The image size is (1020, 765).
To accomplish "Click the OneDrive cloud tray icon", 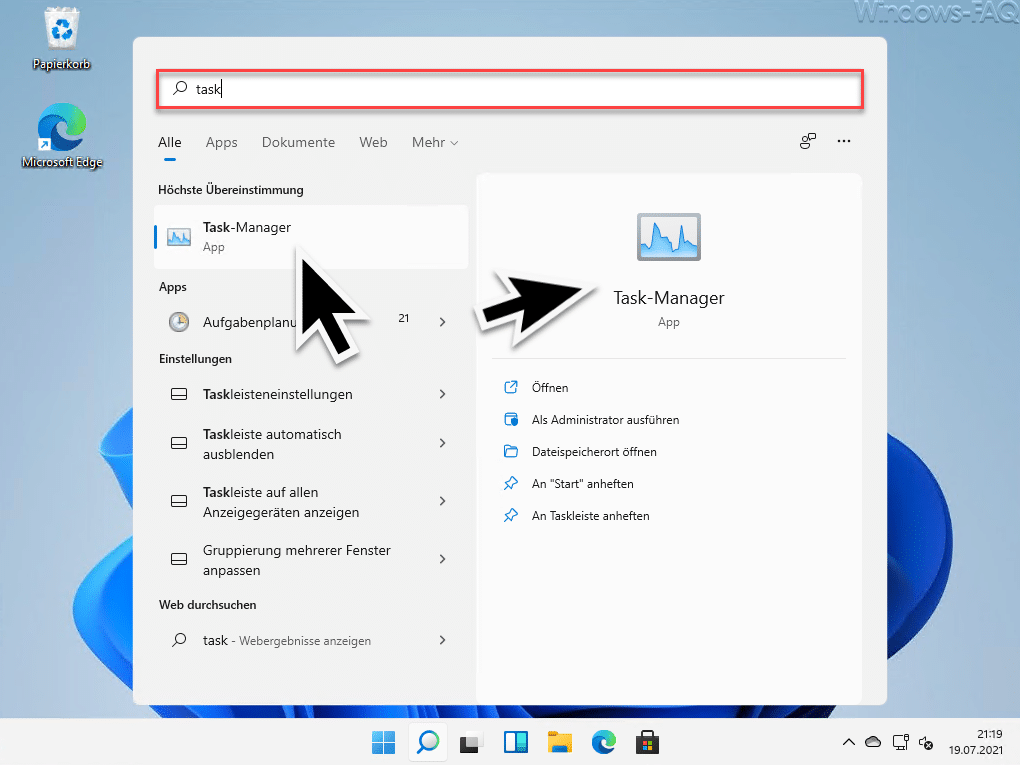I will coord(873,742).
